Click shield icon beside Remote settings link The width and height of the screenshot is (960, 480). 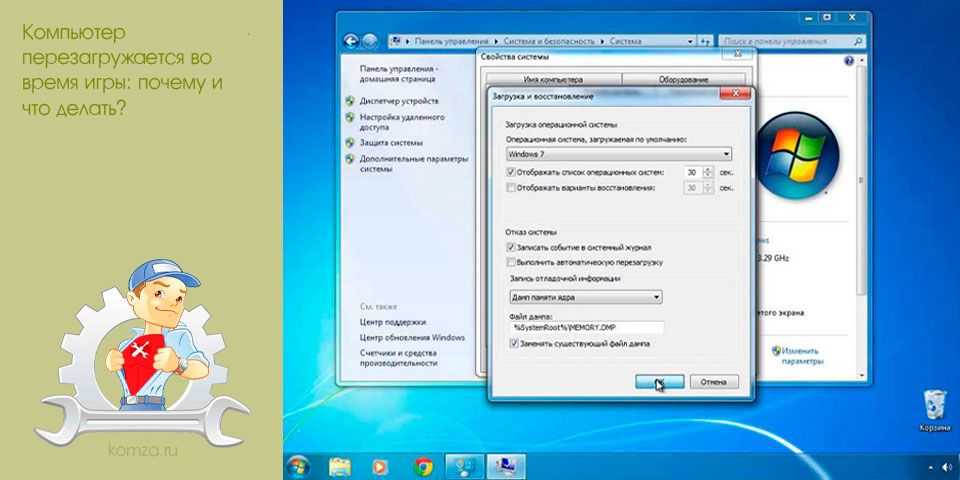tap(350, 117)
